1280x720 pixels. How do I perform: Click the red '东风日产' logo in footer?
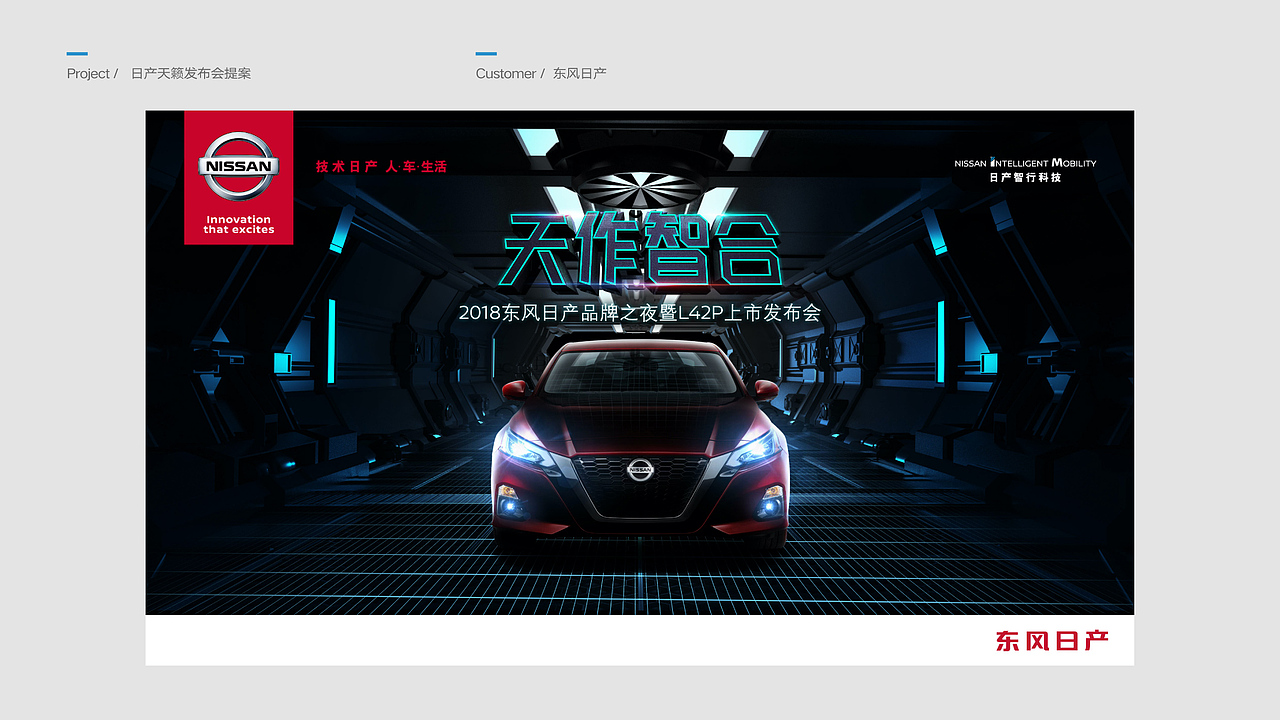click(1052, 641)
